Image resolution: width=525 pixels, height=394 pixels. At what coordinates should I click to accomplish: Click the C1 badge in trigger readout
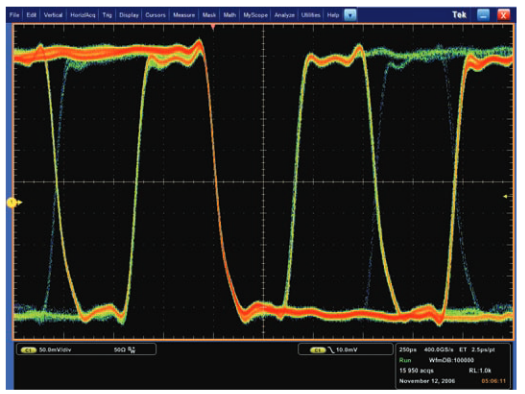coord(318,350)
